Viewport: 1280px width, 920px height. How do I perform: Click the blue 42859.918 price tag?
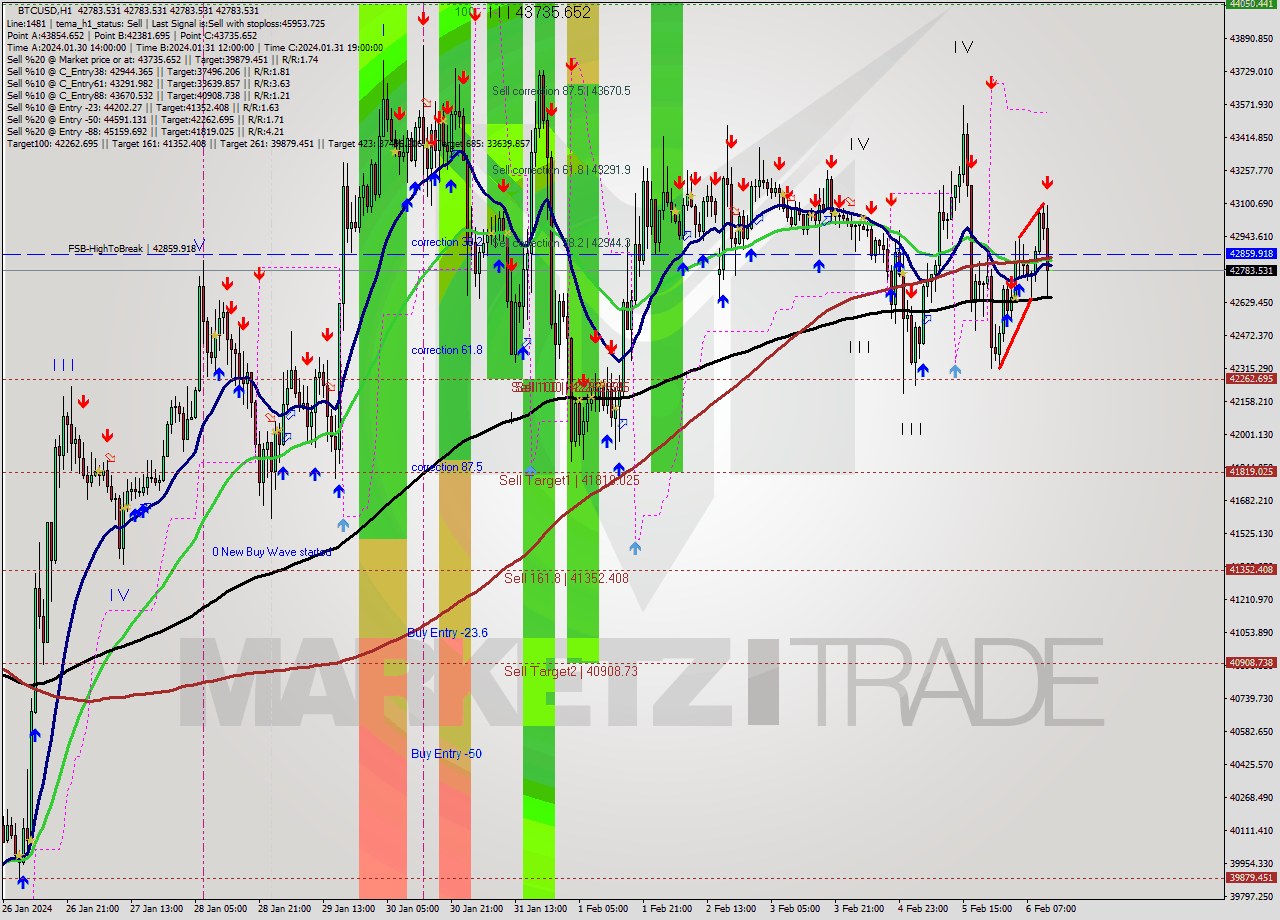pos(1251,254)
